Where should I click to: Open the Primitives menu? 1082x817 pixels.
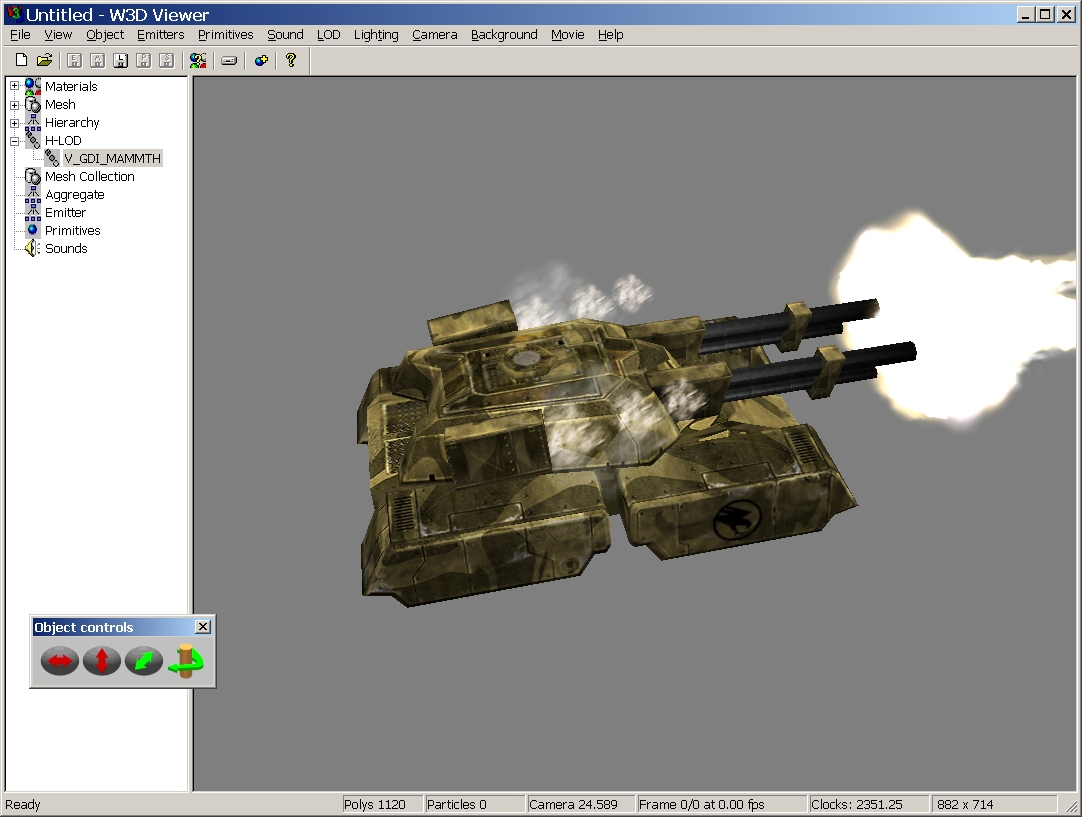pyautogui.click(x=225, y=35)
